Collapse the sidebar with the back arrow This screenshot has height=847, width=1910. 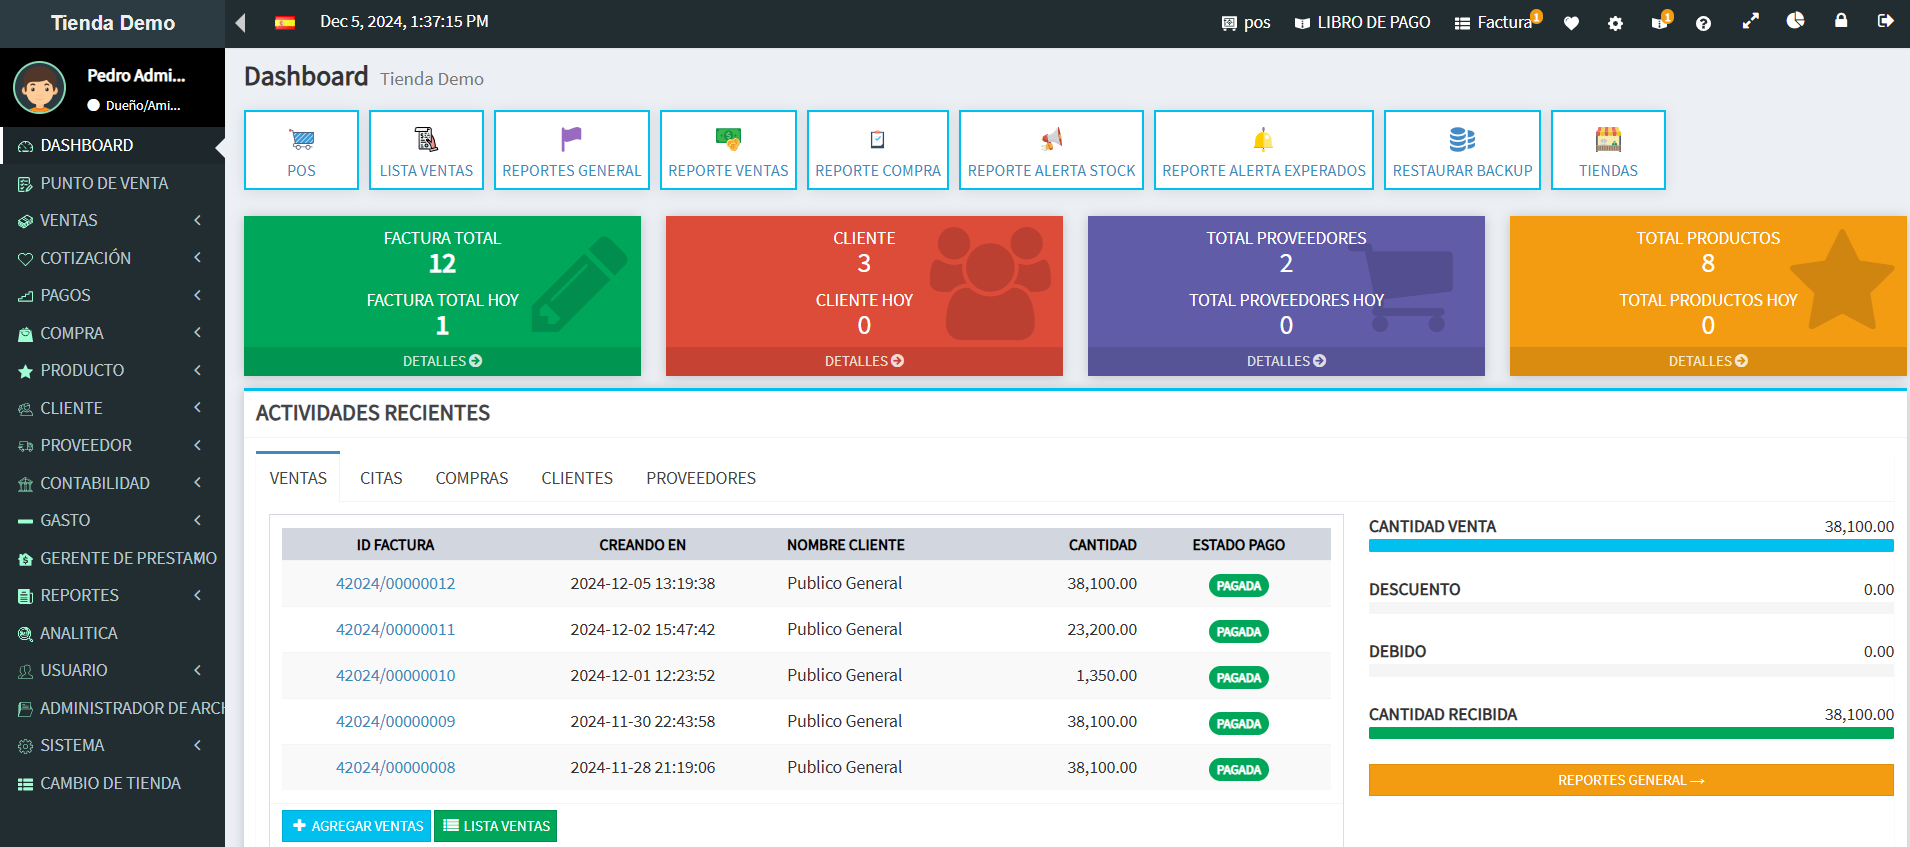click(240, 22)
